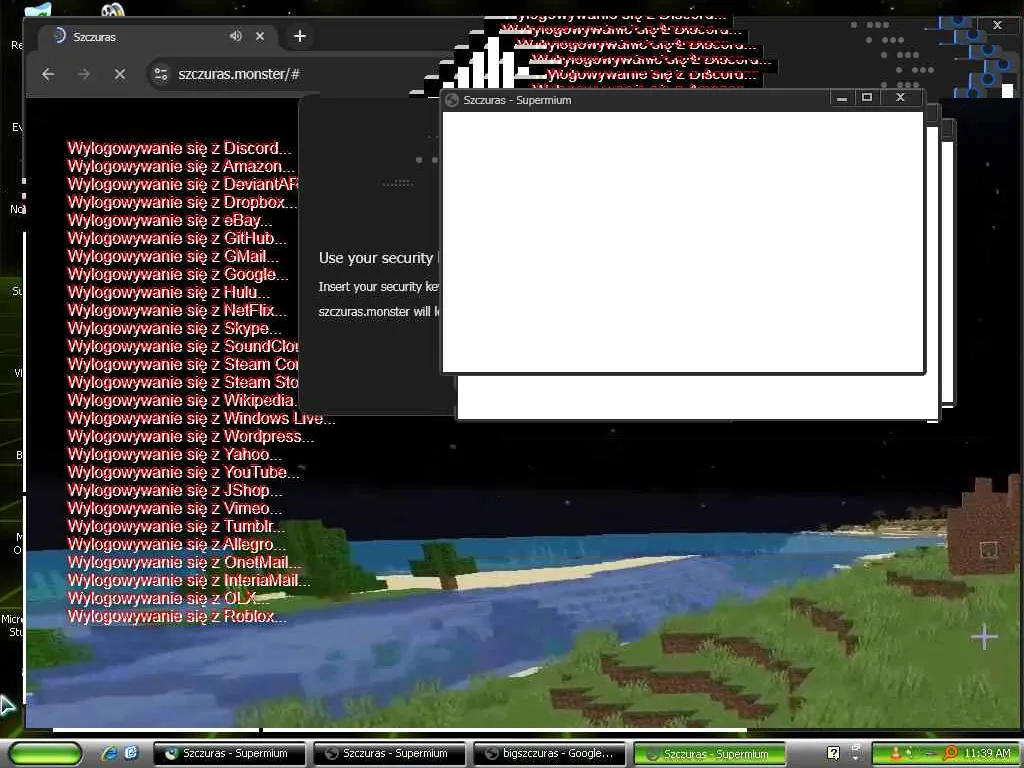1024x768 pixels.
Task: Click "Wylogowywanie się z Discord..." in the main list
Action: tap(179, 148)
